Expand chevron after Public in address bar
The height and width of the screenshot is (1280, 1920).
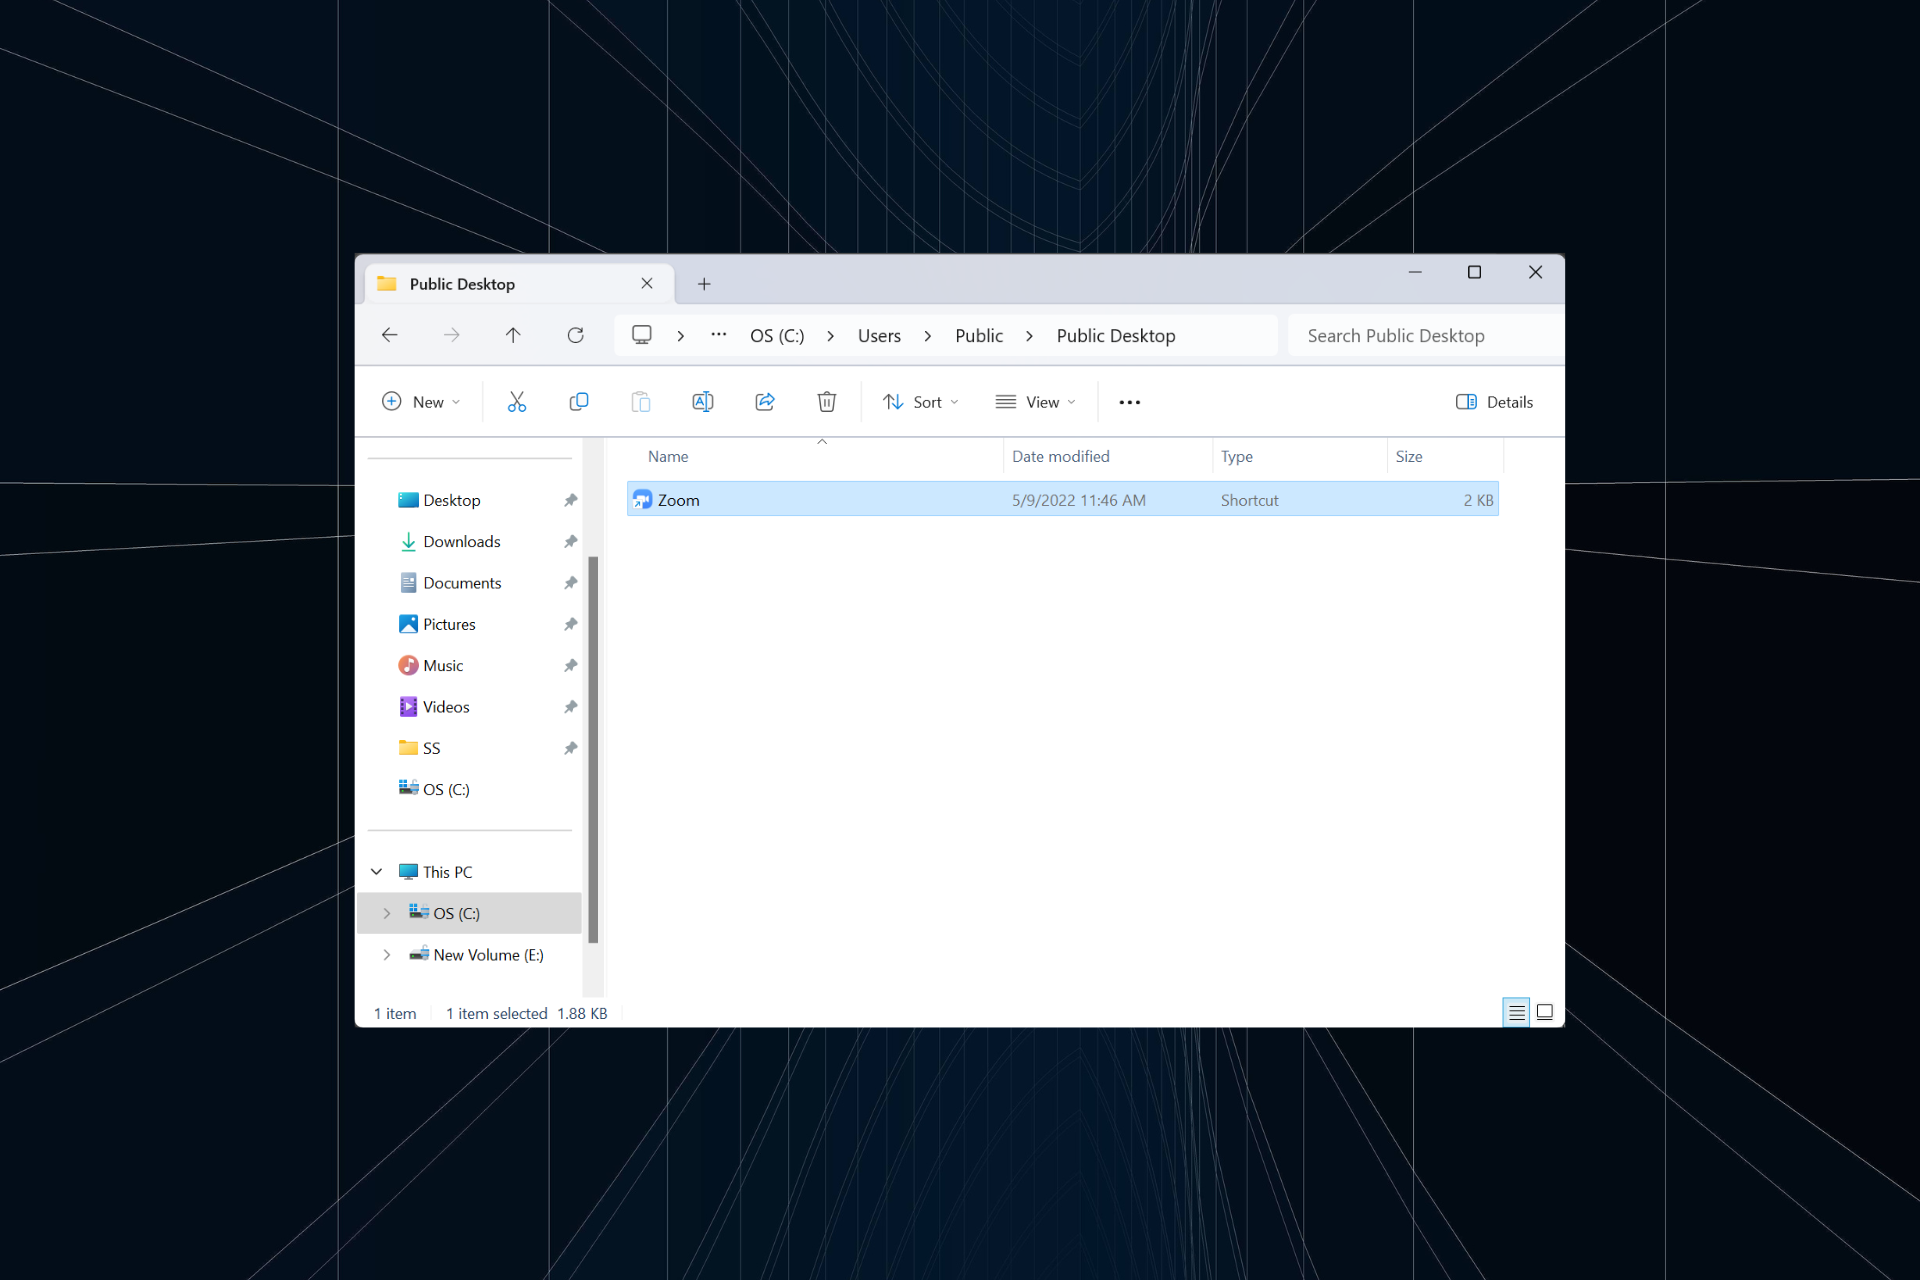1029,336
